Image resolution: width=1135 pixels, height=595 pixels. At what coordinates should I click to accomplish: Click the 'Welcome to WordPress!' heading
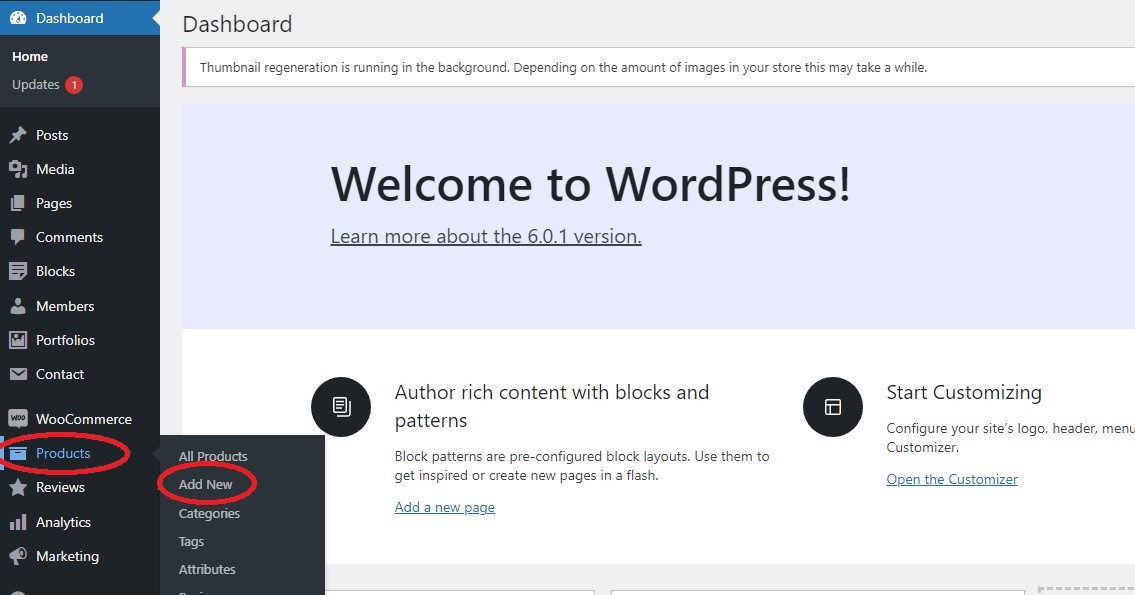coord(591,184)
